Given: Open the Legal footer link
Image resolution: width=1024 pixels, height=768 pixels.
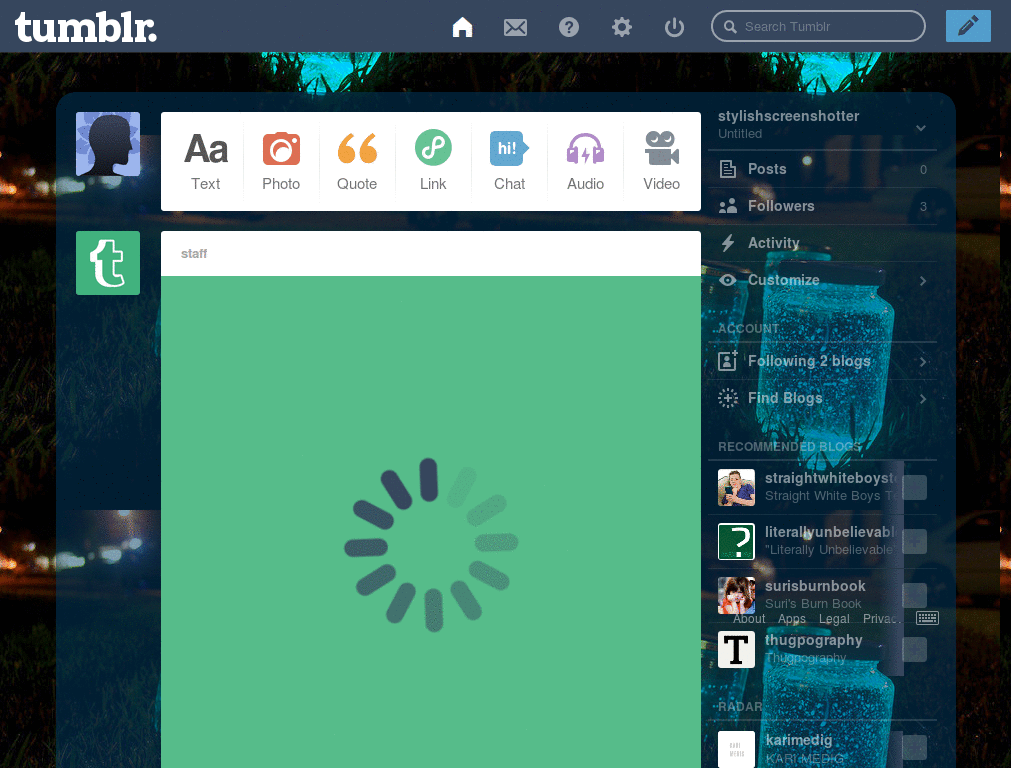Looking at the screenshot, I should [834, 618].
